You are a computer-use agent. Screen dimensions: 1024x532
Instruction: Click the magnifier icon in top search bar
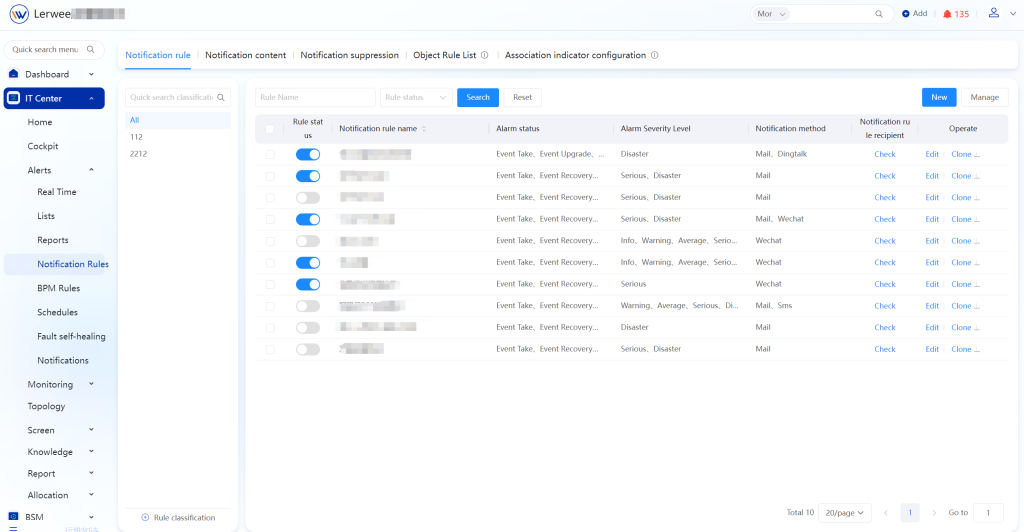coord(879,14)
